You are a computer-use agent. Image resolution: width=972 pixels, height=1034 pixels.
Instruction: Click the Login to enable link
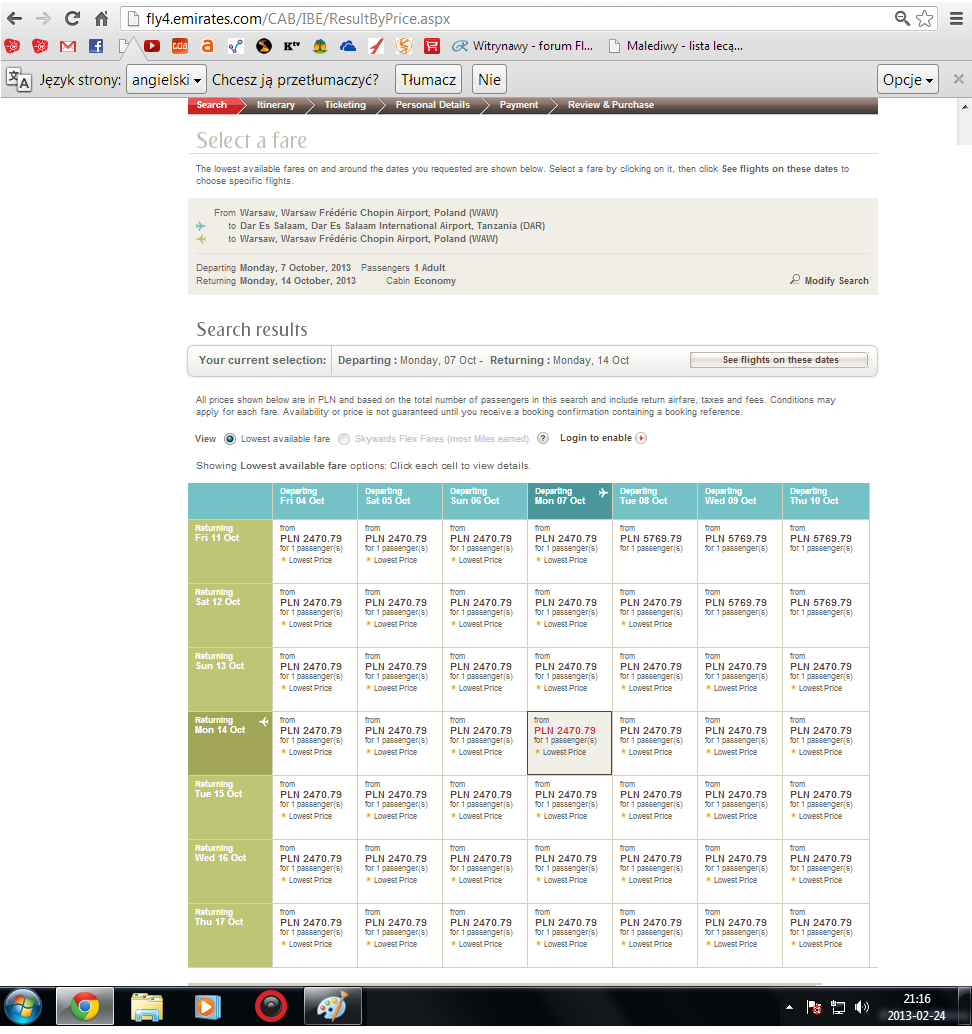595,438
